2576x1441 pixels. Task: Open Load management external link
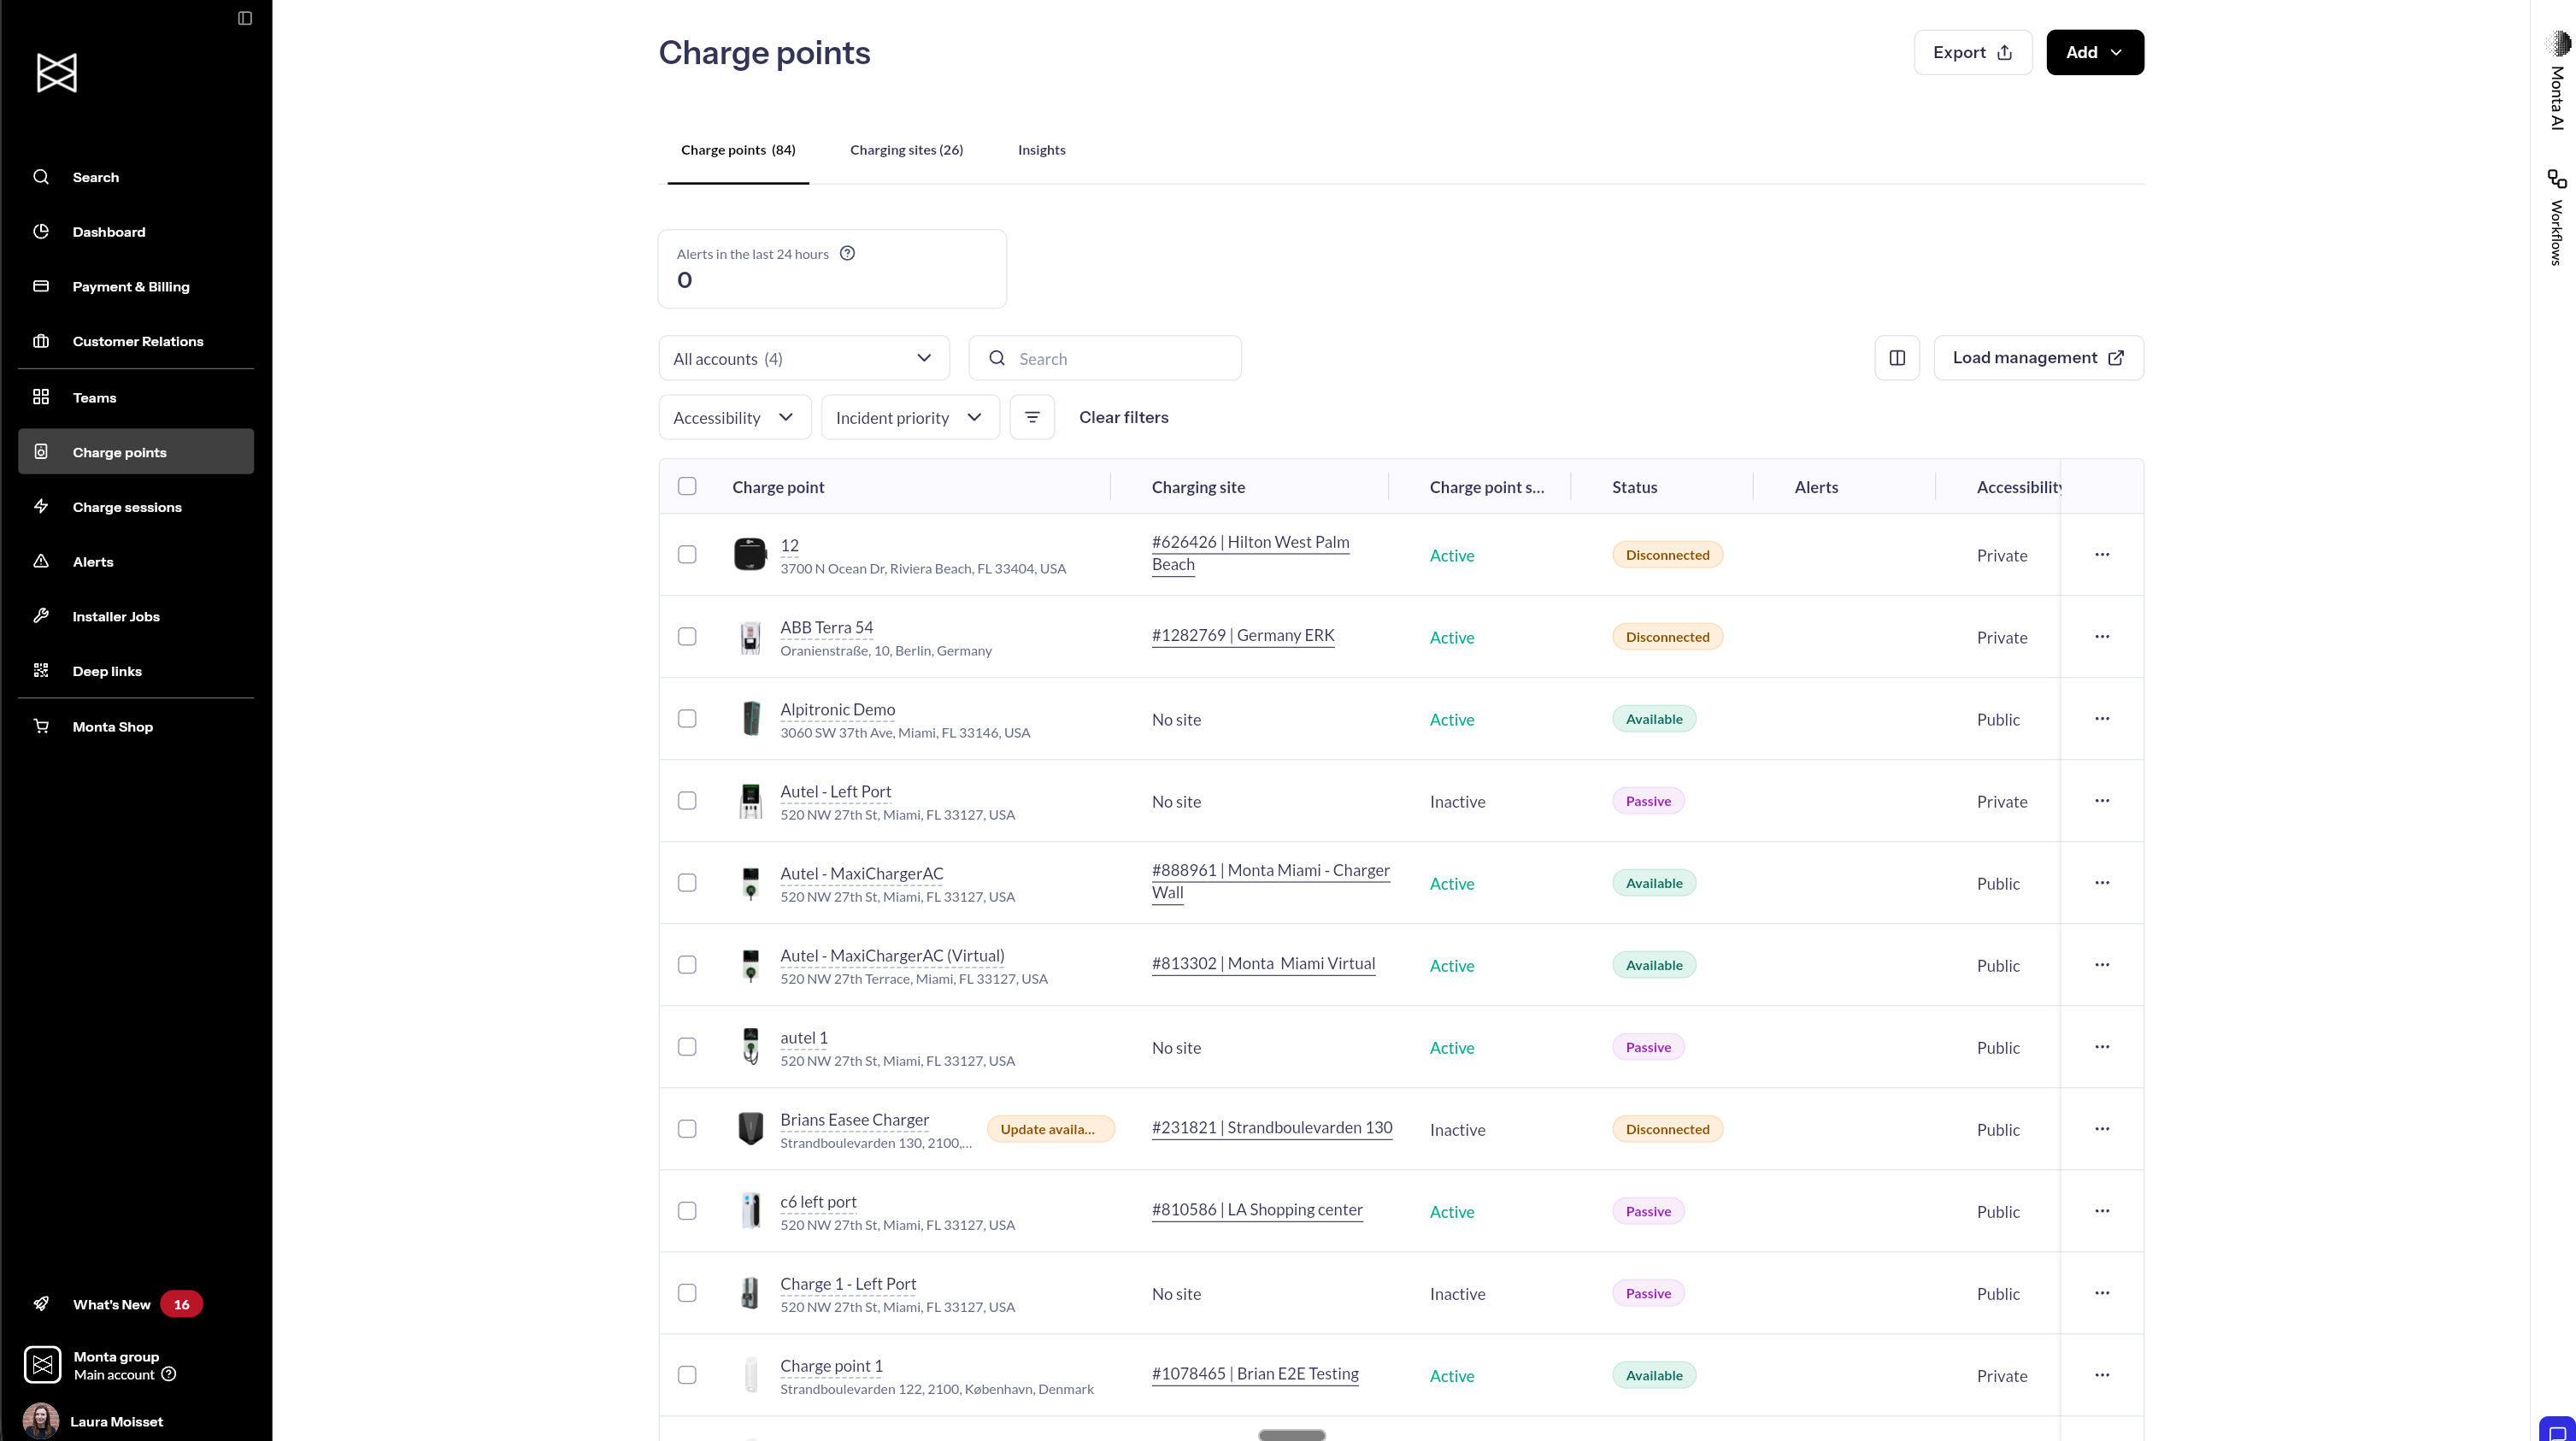pyautogui.click(x=2038, y=358)
